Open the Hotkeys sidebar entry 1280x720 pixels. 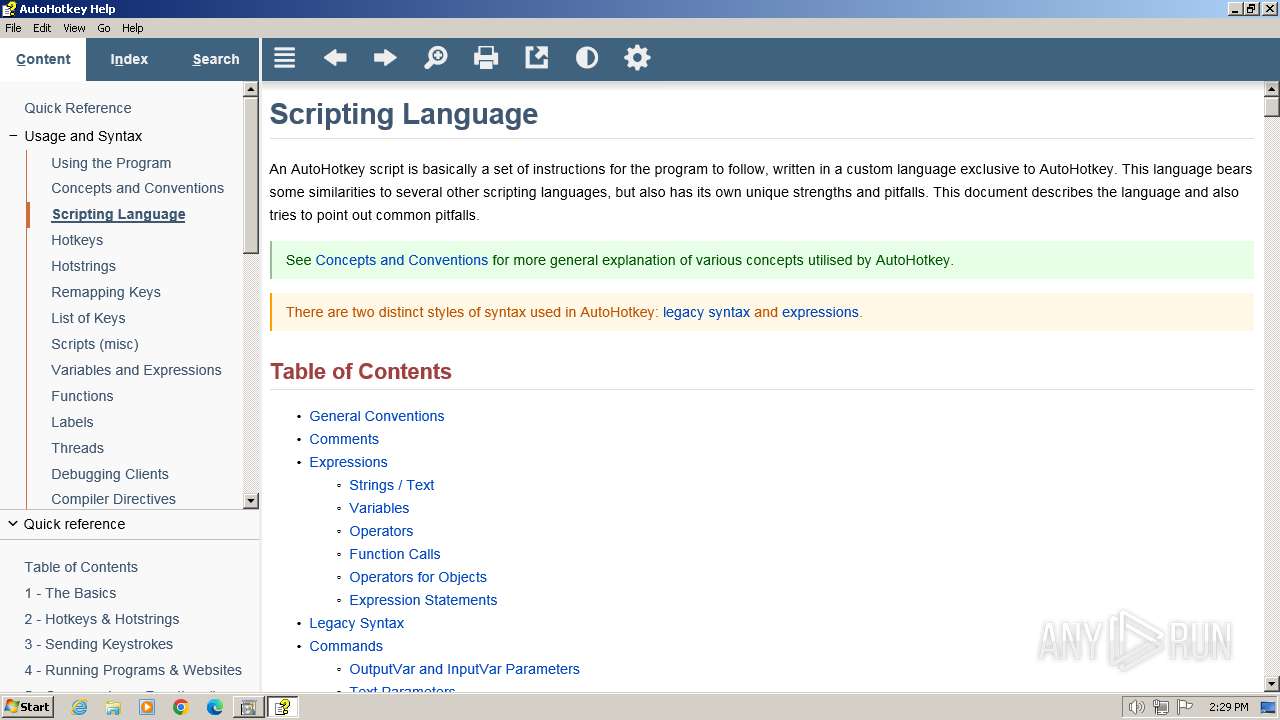(77, 240)
